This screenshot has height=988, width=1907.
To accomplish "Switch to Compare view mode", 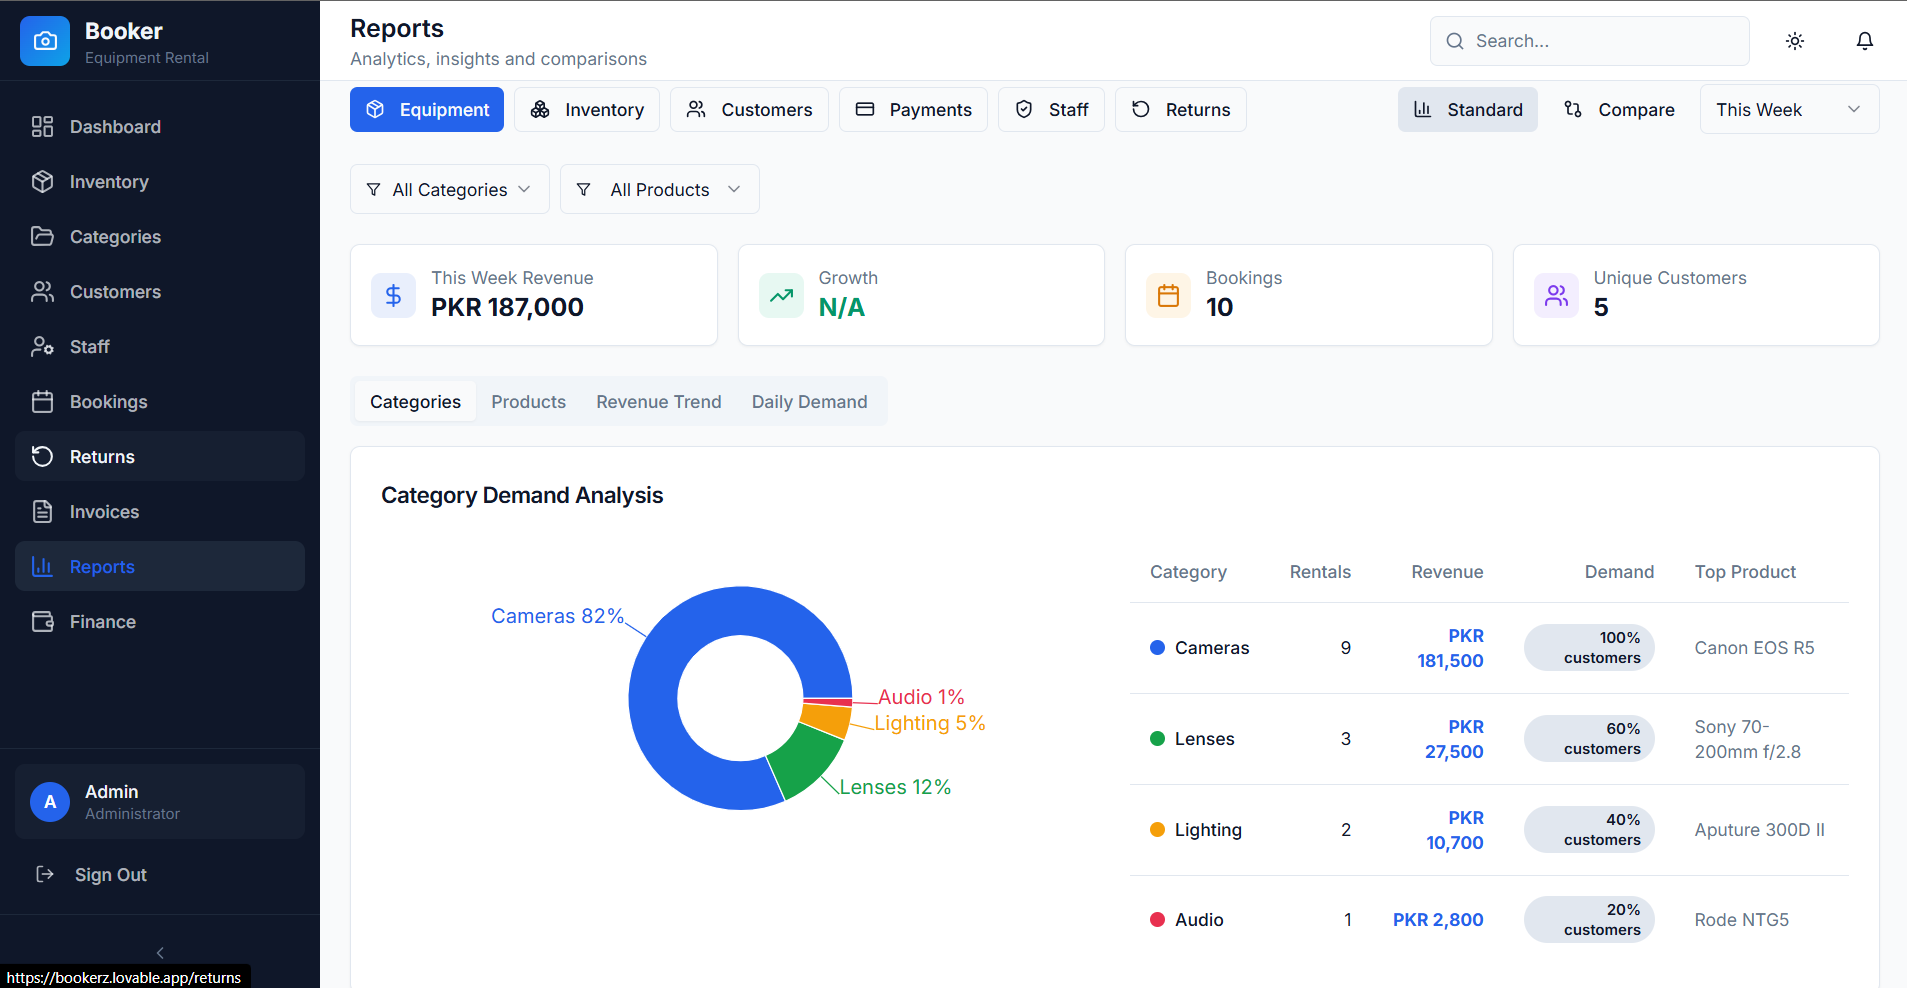I will [1619, 110].
